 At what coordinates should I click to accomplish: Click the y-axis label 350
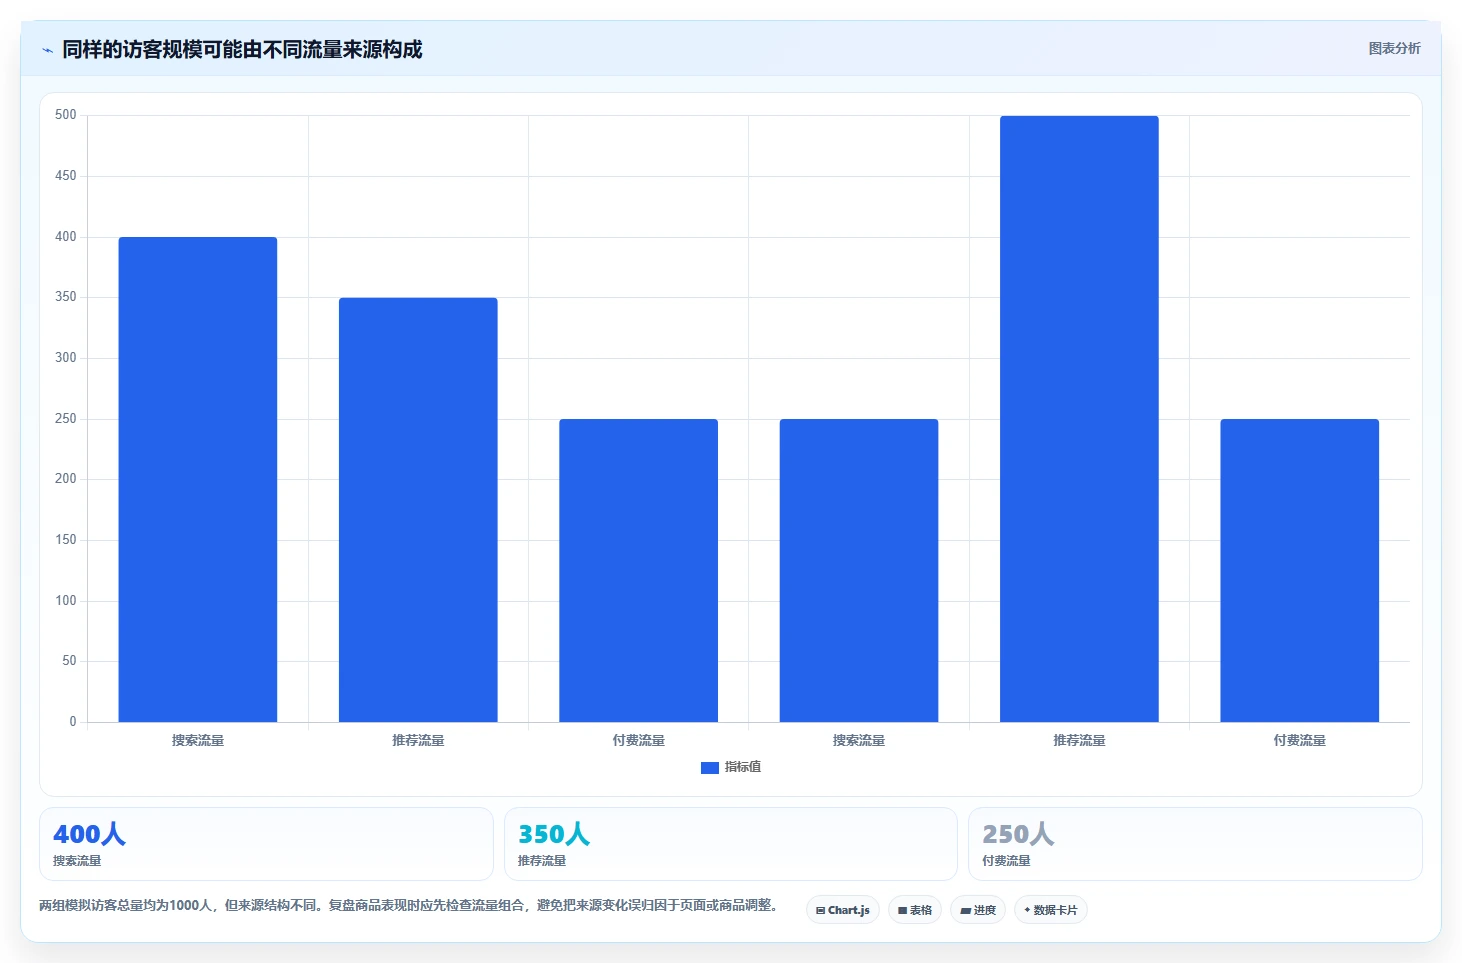point(66,297)
